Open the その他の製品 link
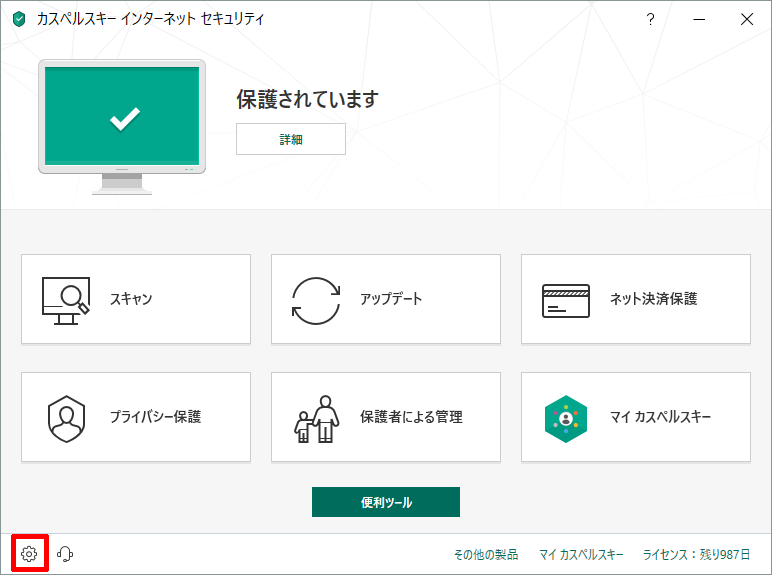Viewport: 772px width, 575px height. [x=485, y=555]
